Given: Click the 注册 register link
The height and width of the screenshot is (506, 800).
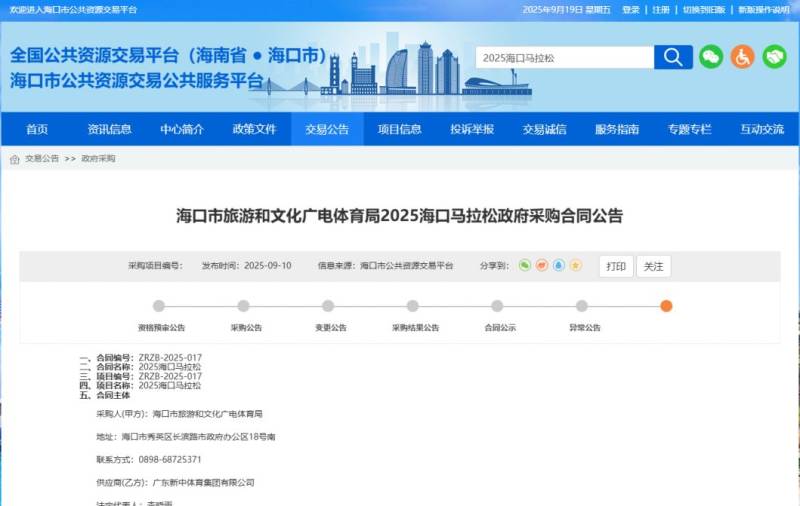Looking at the screenshot, I should [x=661, y=10].
